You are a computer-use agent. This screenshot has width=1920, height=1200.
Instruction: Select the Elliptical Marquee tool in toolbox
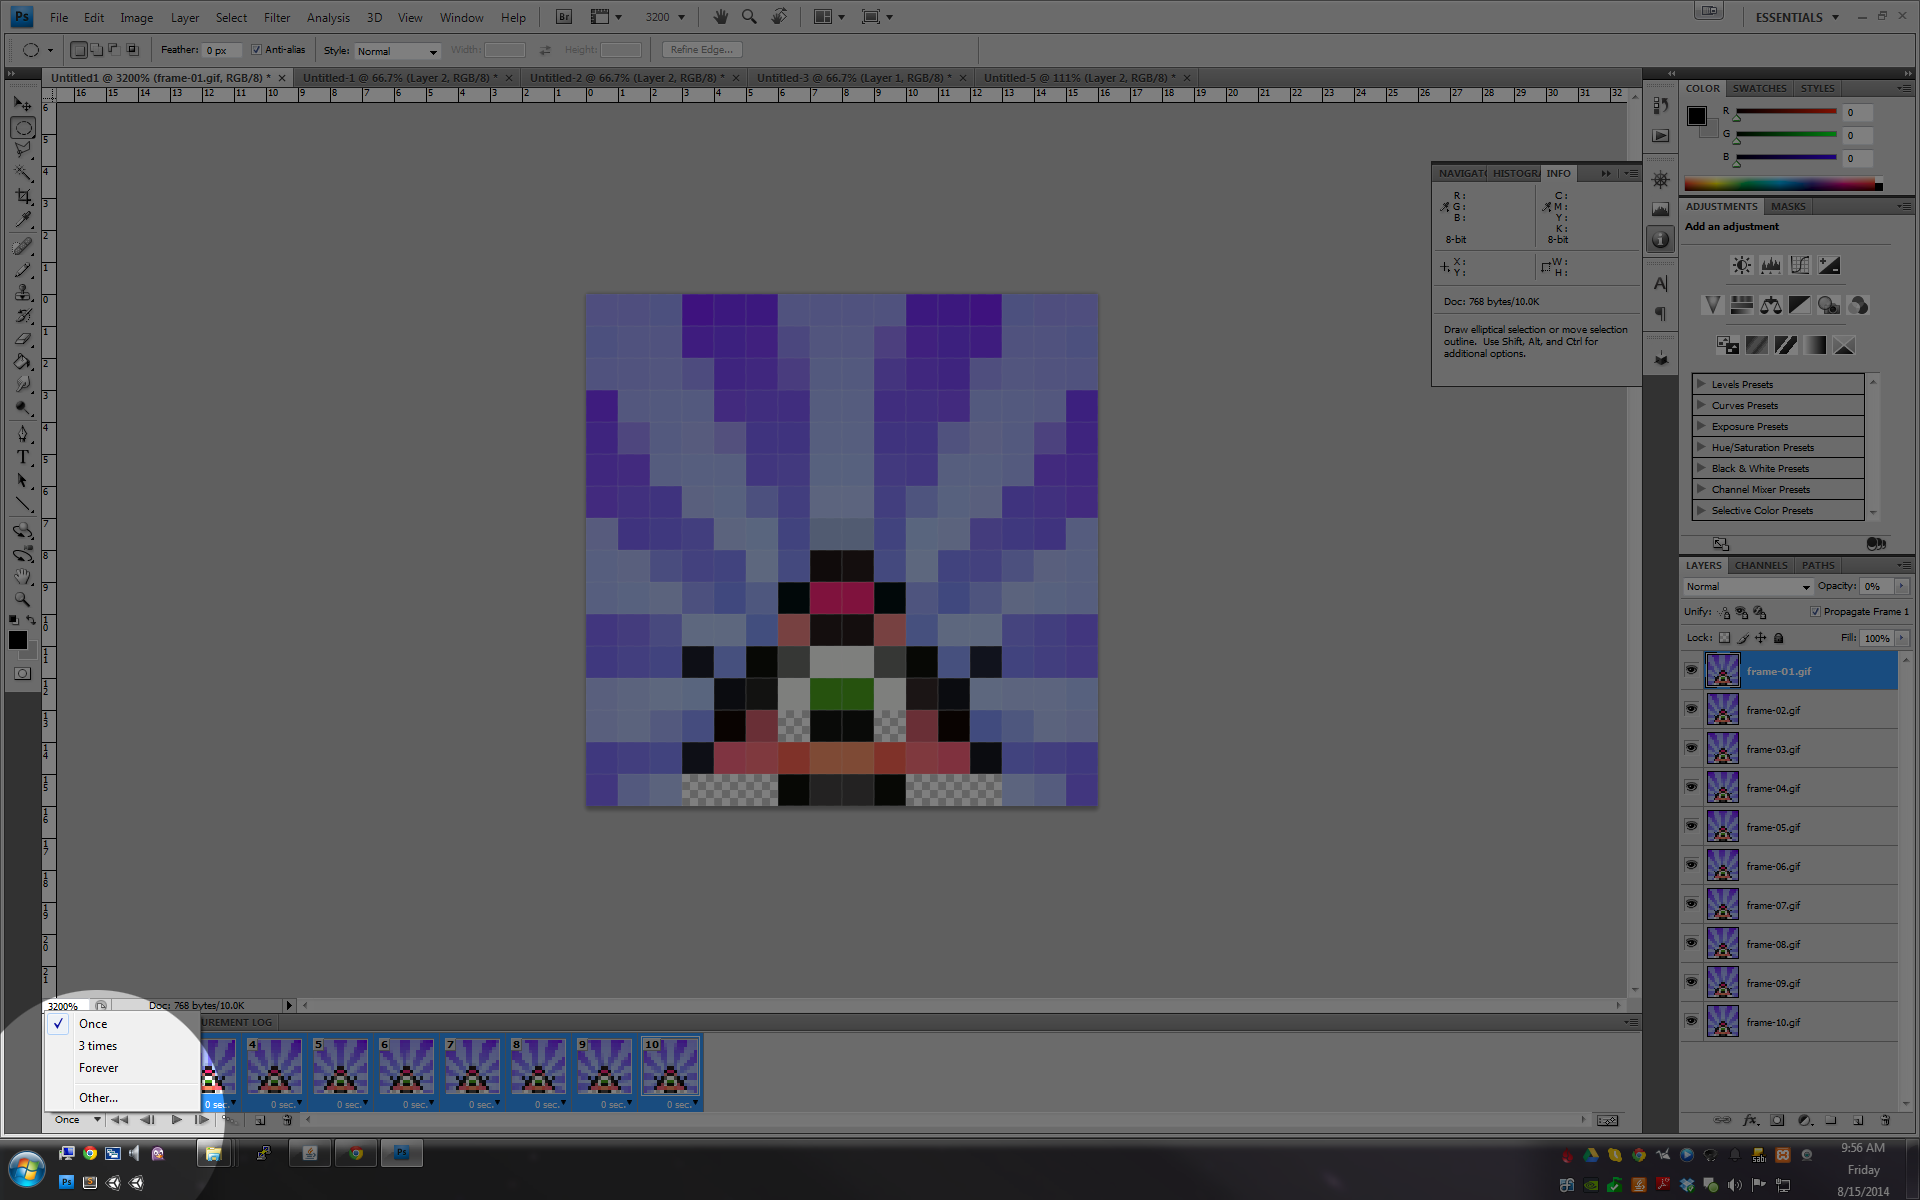point(23,128)
